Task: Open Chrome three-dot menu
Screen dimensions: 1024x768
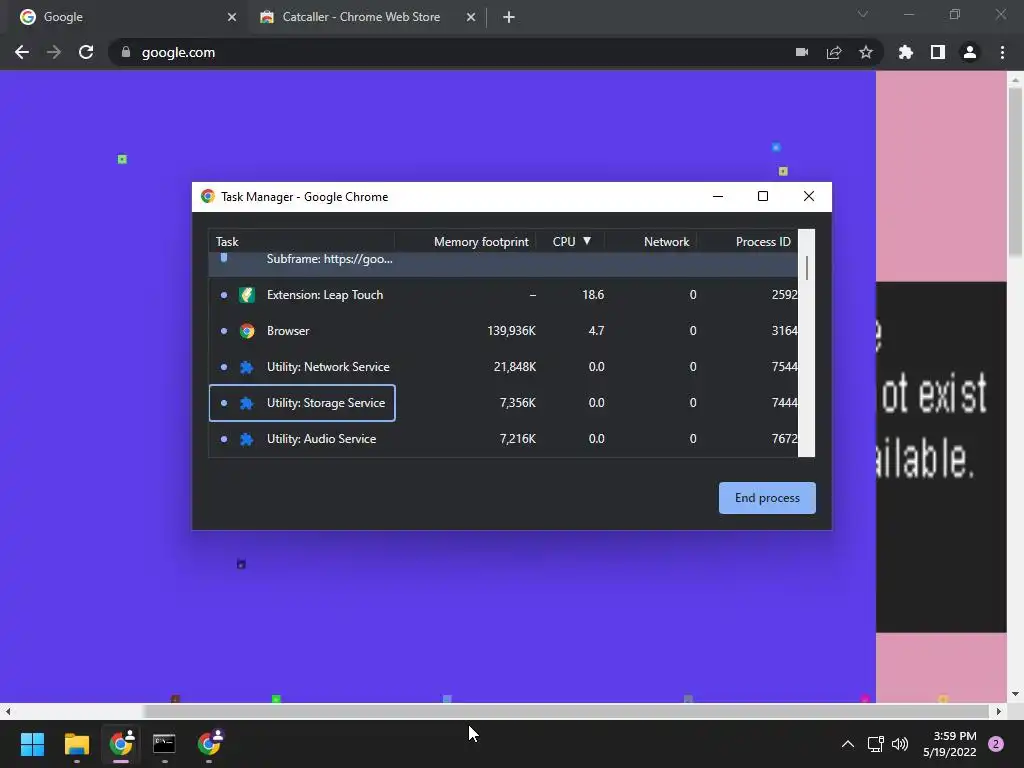Action: coord(1002,52)
